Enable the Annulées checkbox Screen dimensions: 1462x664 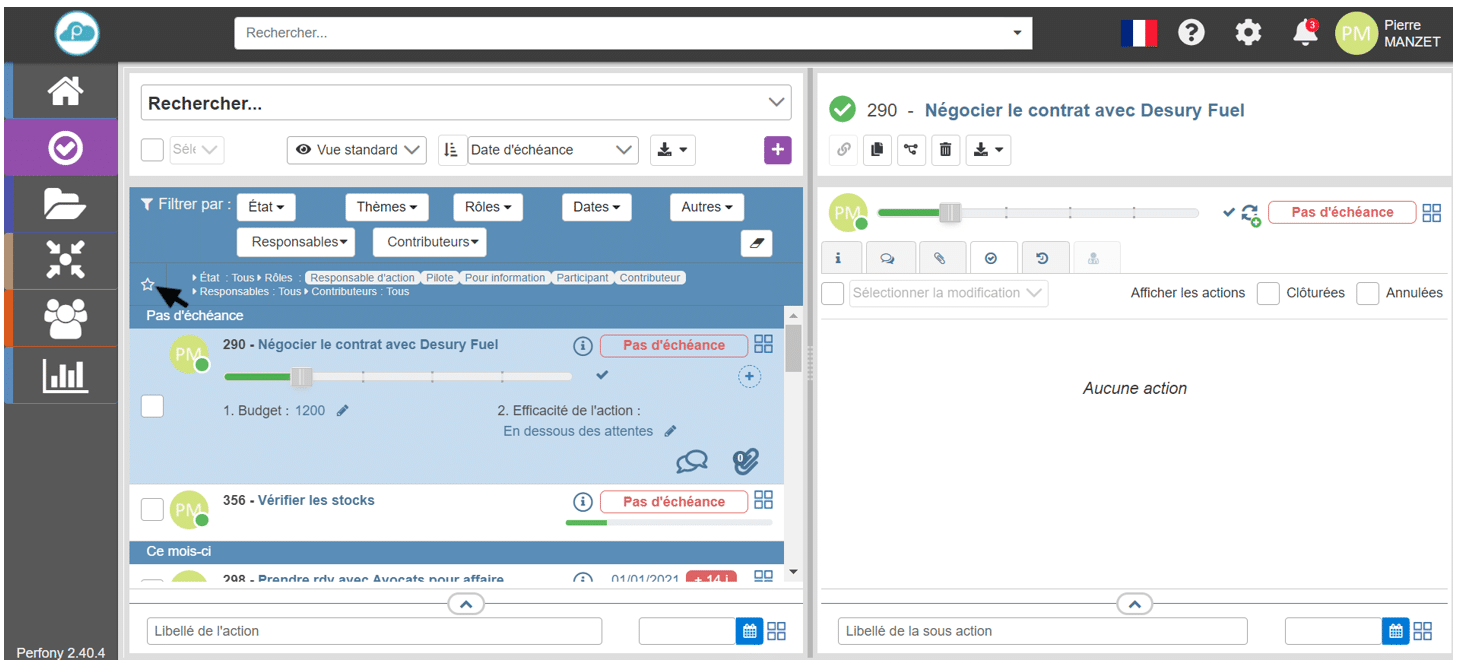pyautogui.click(x=1367, y=293)
